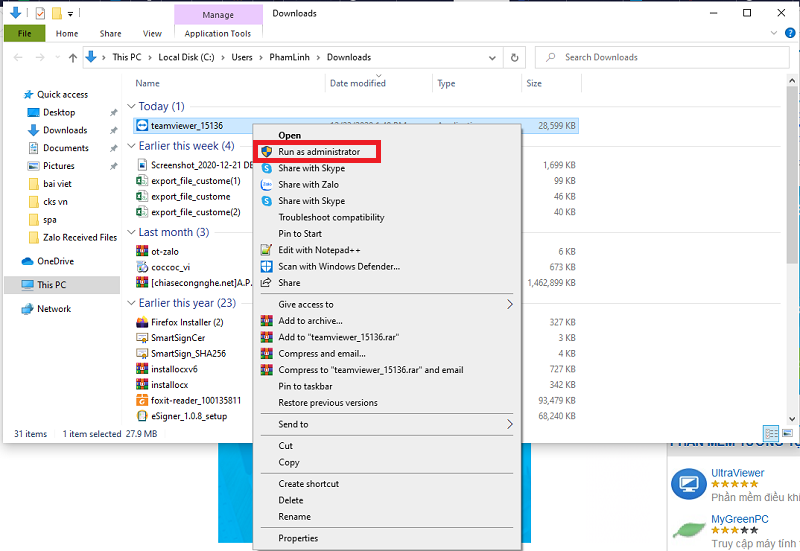
Task: Open Customize Quick Access Toolbar dropdown
Action: (x=70, y=14)
